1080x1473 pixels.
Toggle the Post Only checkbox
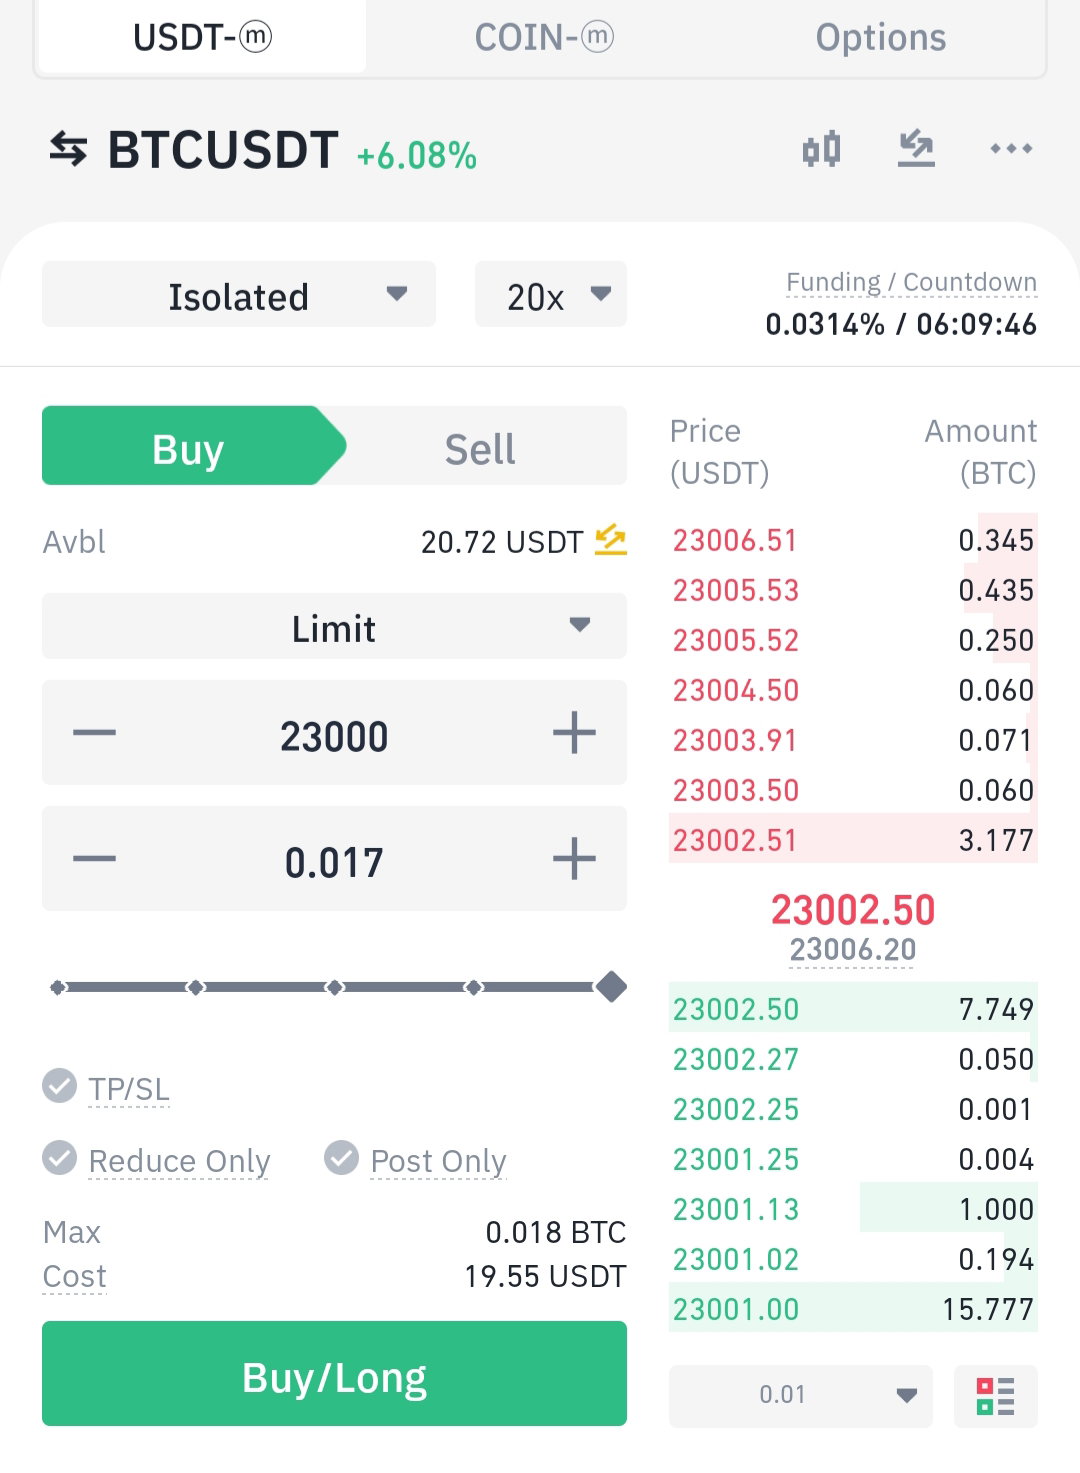tap(341, 1157)
